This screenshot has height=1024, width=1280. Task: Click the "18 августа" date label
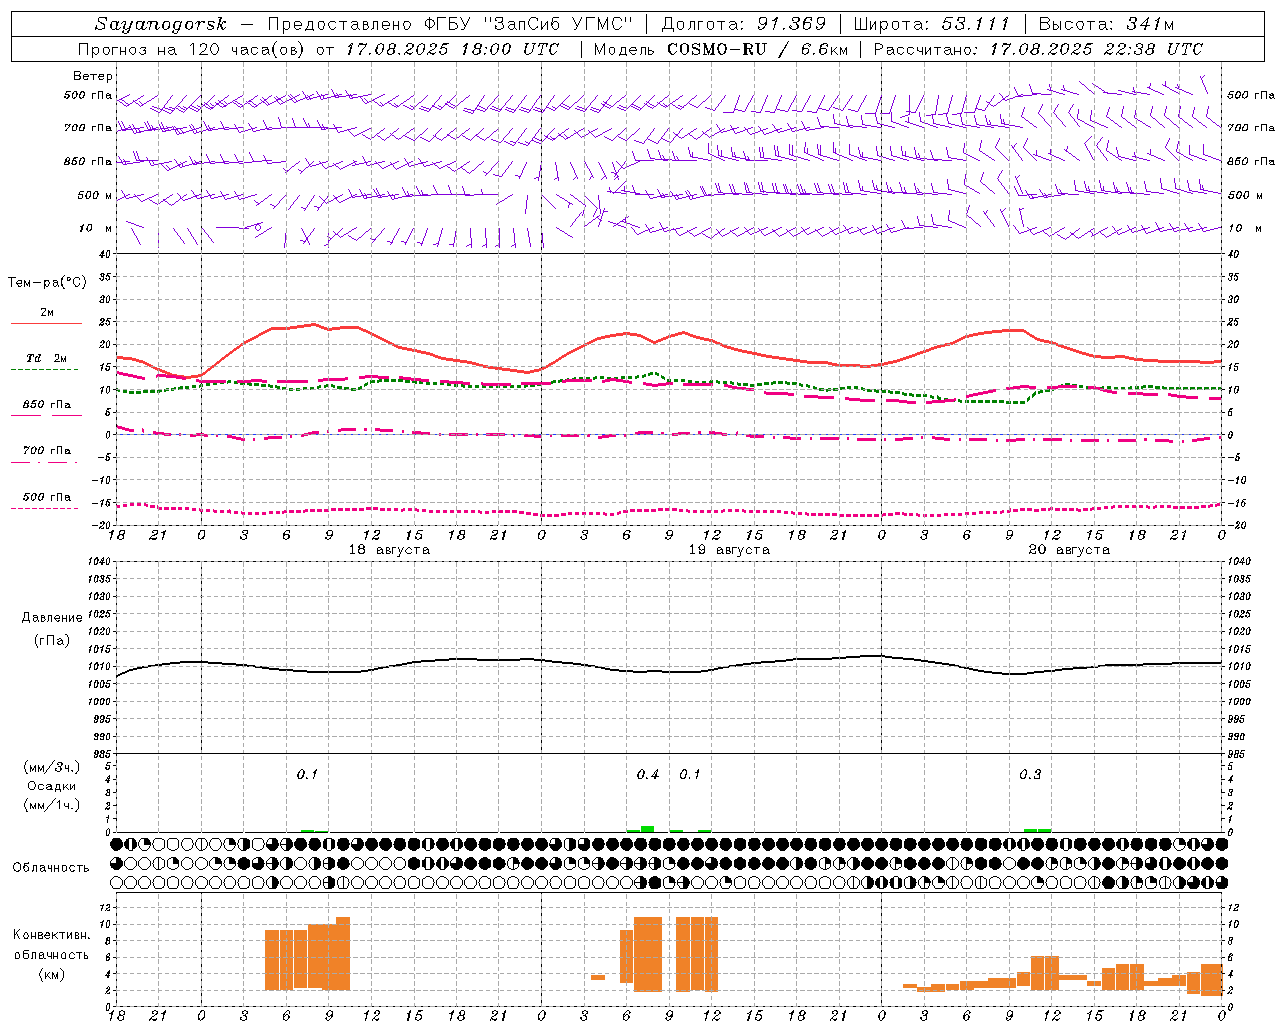click(x=389, y=550)
